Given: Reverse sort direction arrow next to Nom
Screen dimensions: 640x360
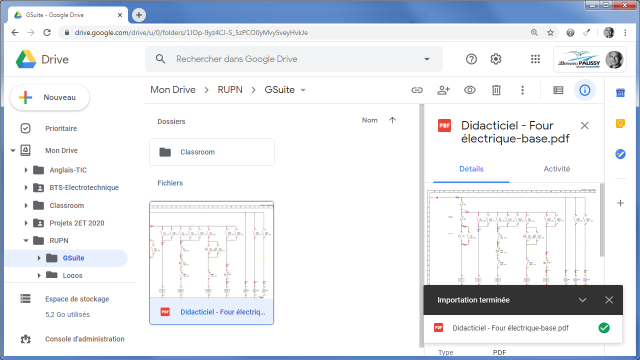Looking at the screenshot, I should [392, 120].
